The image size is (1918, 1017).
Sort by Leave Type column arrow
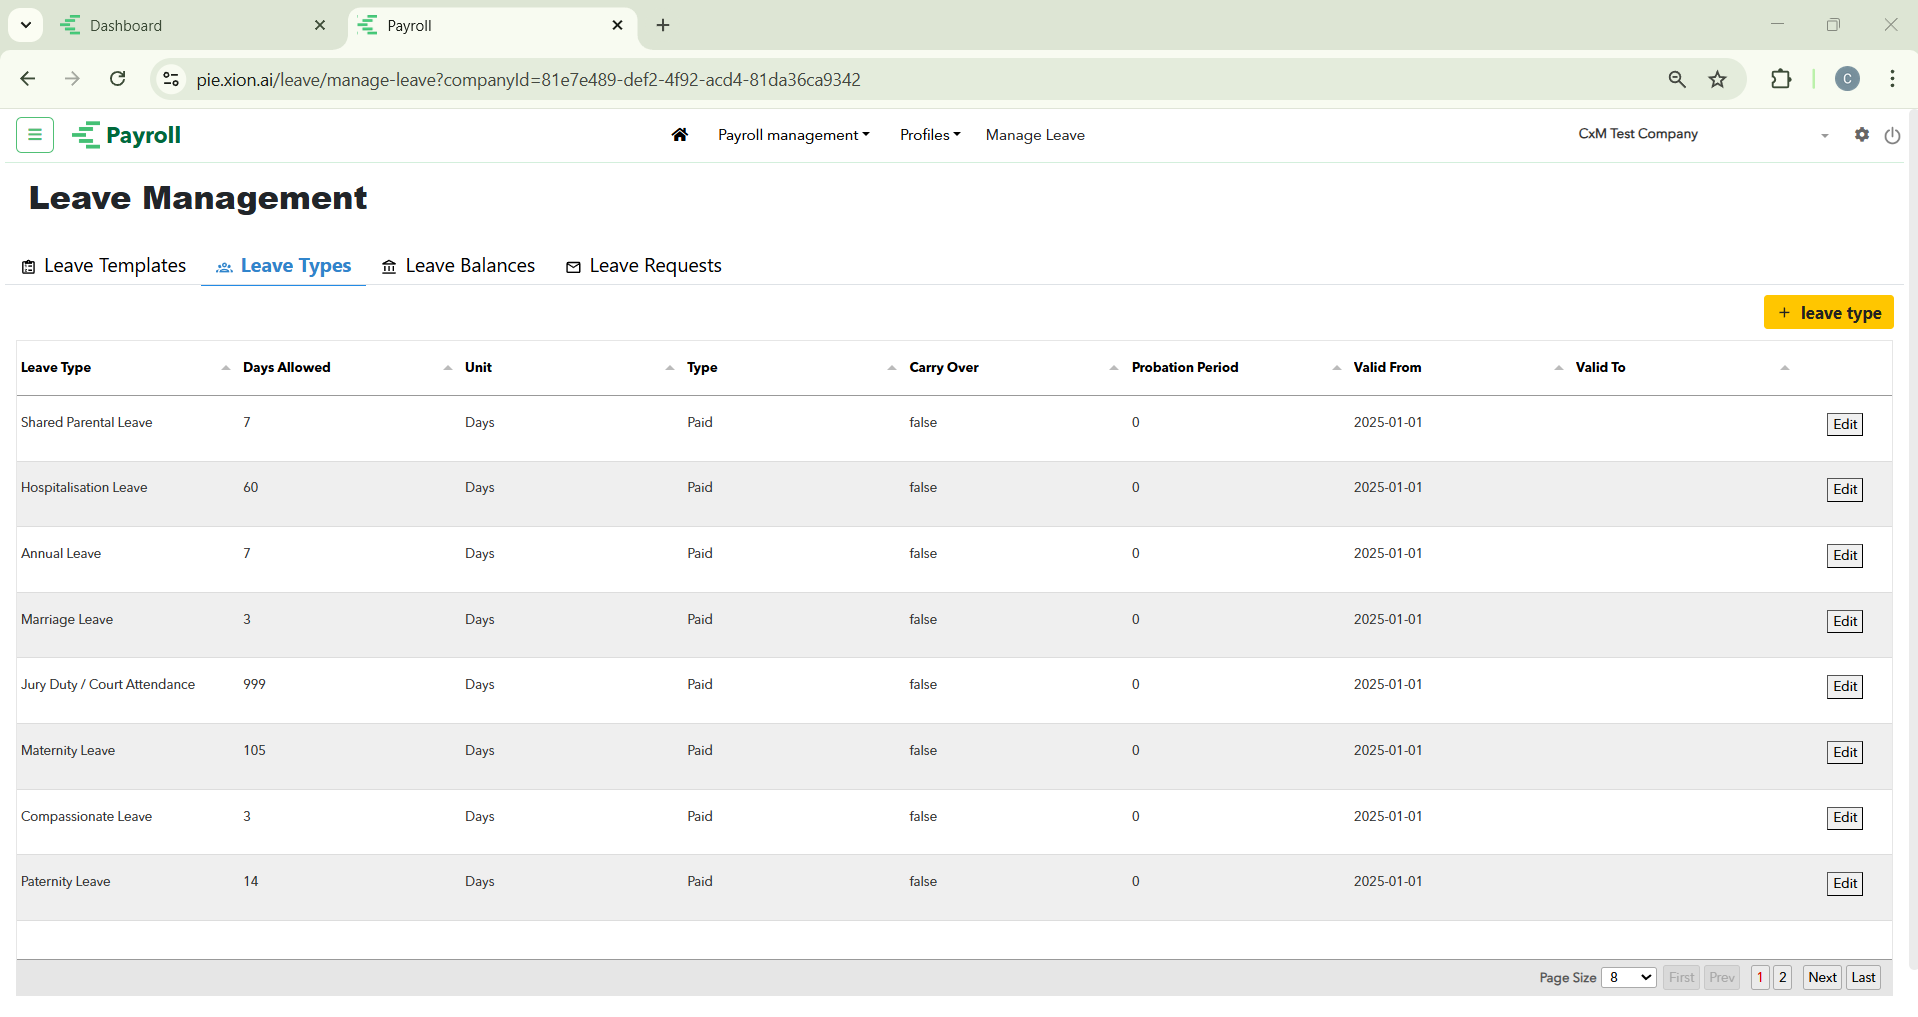[225, 368]
